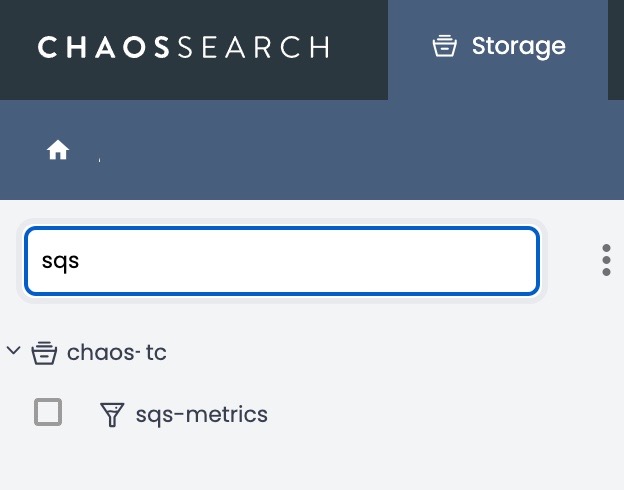624x490 pixels.
Task: Click the CHAOSSEARCH logo
Action: tap(183, 47)
